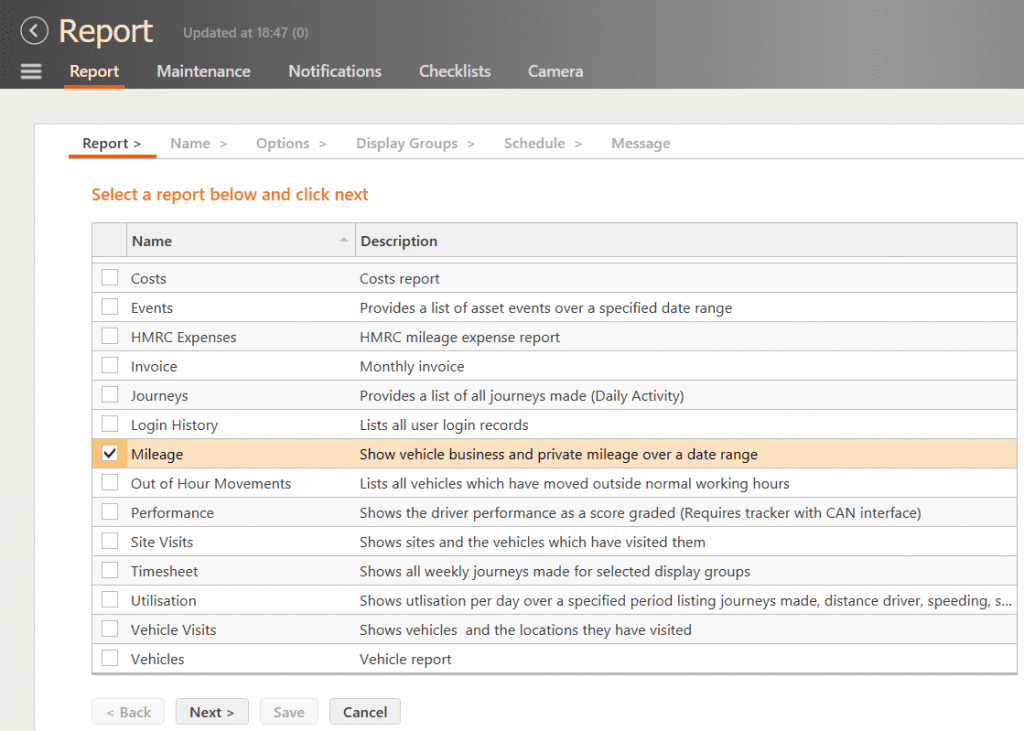Open the Camera tab
Screen dimensions: 1024x731
coord(555,71)
